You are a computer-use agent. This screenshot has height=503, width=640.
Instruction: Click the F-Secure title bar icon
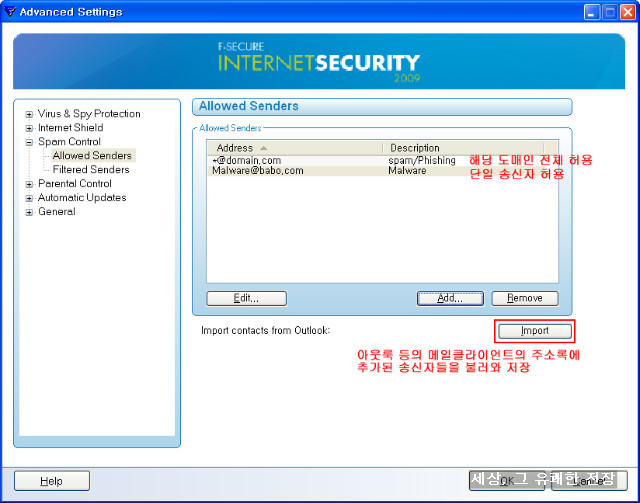pyautogui.click(x=9, y=11)
